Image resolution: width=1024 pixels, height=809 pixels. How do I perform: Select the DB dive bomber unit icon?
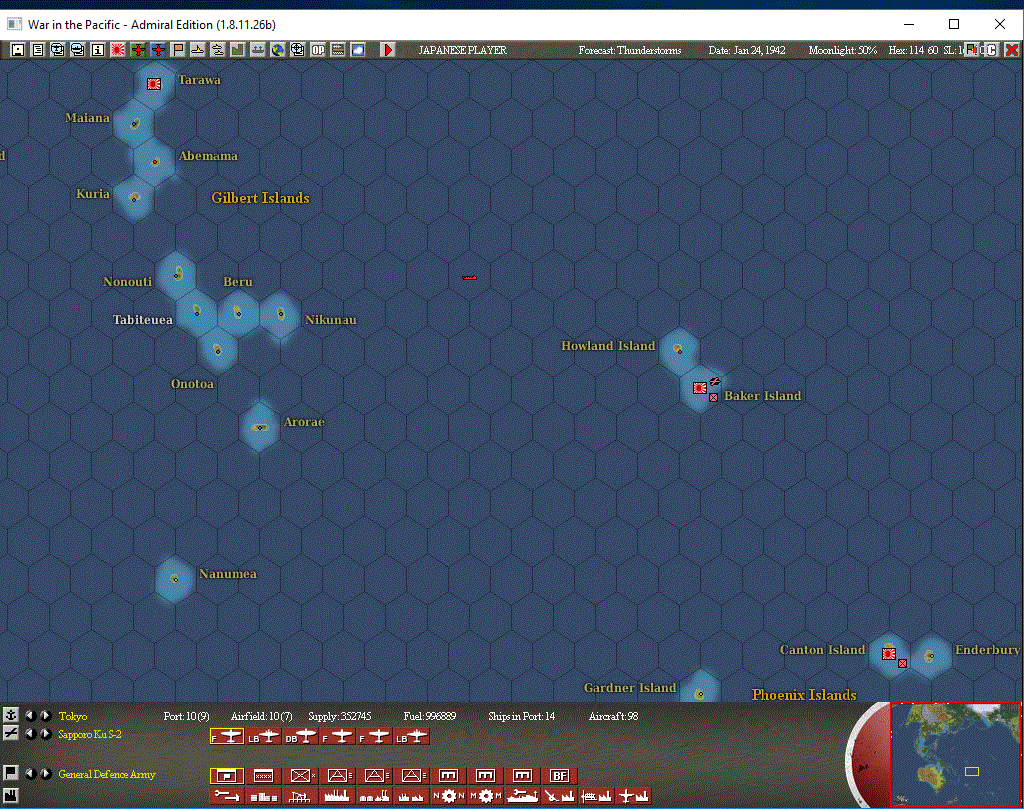[x=300, y=737]
